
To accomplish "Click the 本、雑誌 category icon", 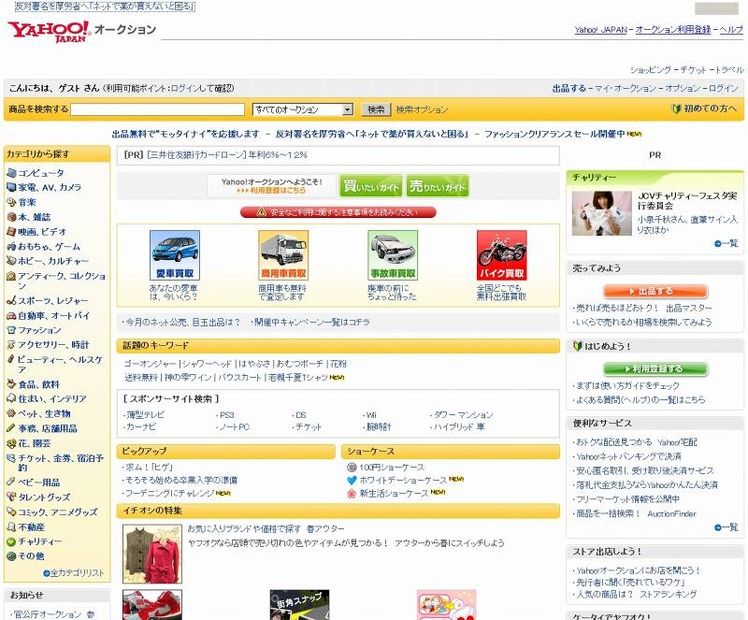I will [11, 217].
